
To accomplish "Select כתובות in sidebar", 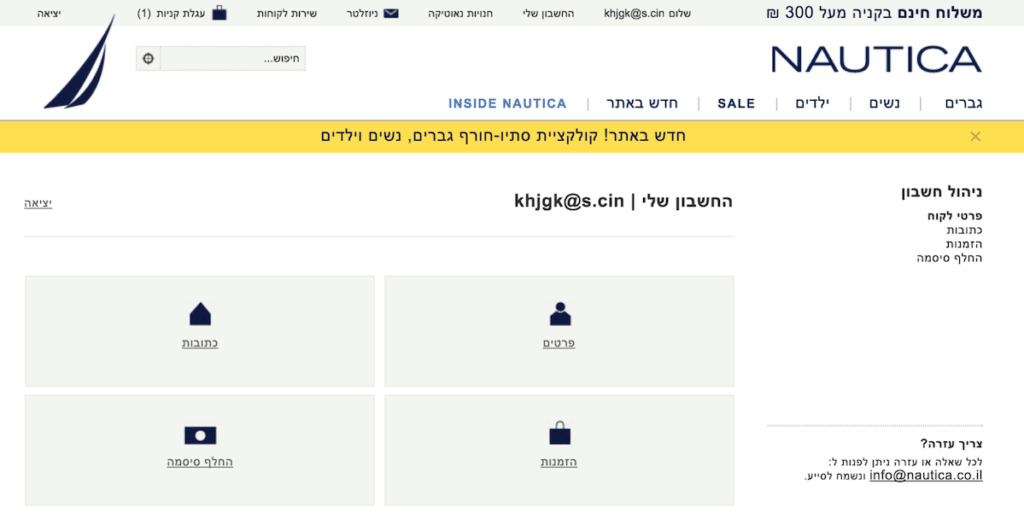I will [x=964, y=230].
